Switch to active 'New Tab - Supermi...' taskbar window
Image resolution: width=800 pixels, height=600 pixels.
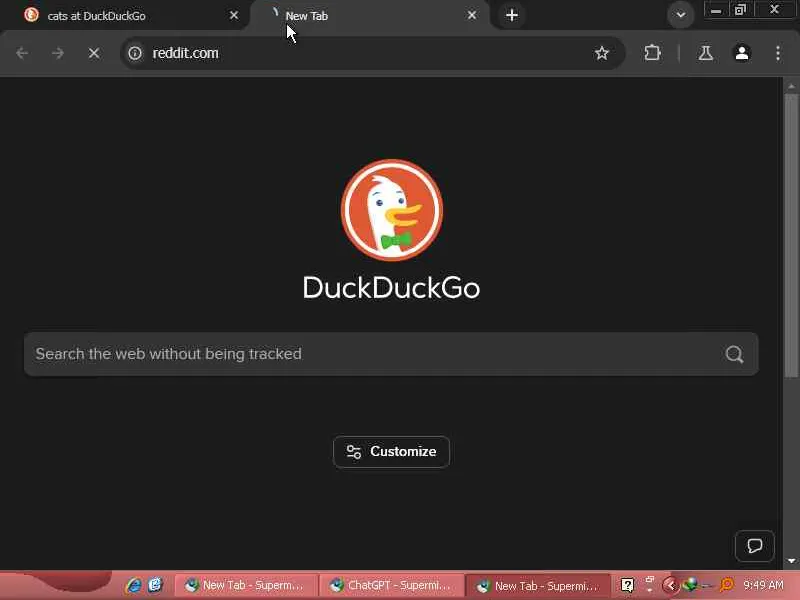click(x=537, y=585)
